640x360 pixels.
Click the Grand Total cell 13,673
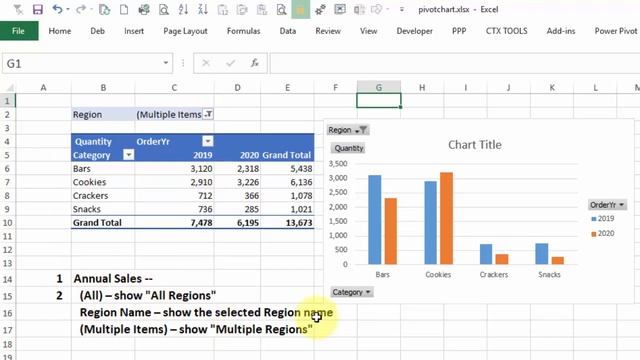point(287,223)
